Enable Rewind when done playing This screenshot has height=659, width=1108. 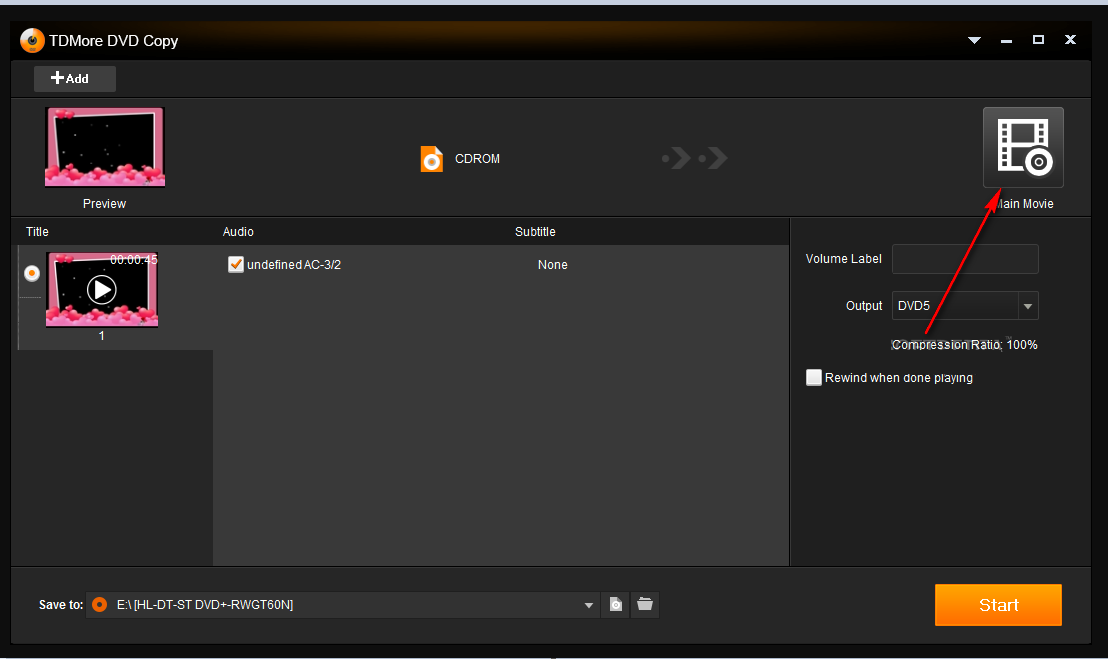point(814,377)
